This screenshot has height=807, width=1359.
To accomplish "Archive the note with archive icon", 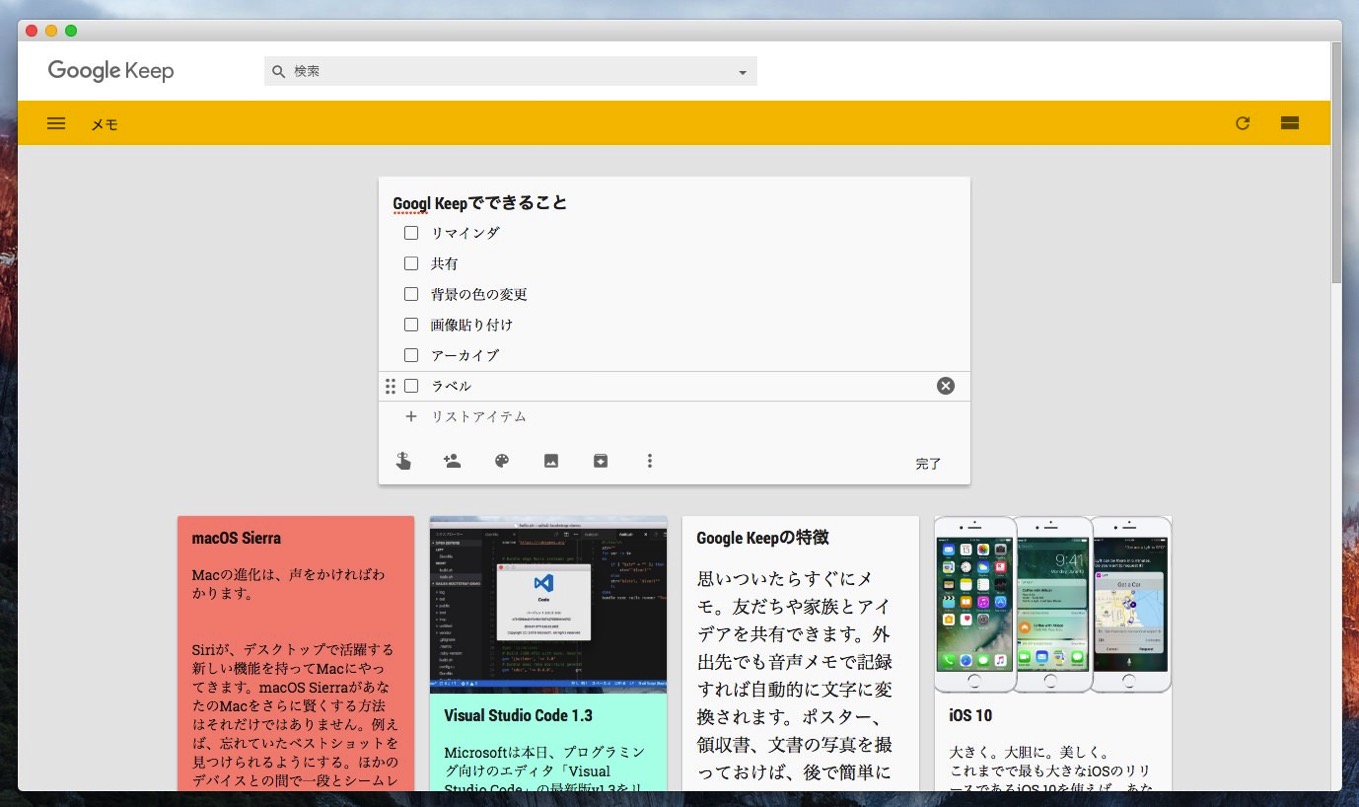I will (x=600, y=461).
